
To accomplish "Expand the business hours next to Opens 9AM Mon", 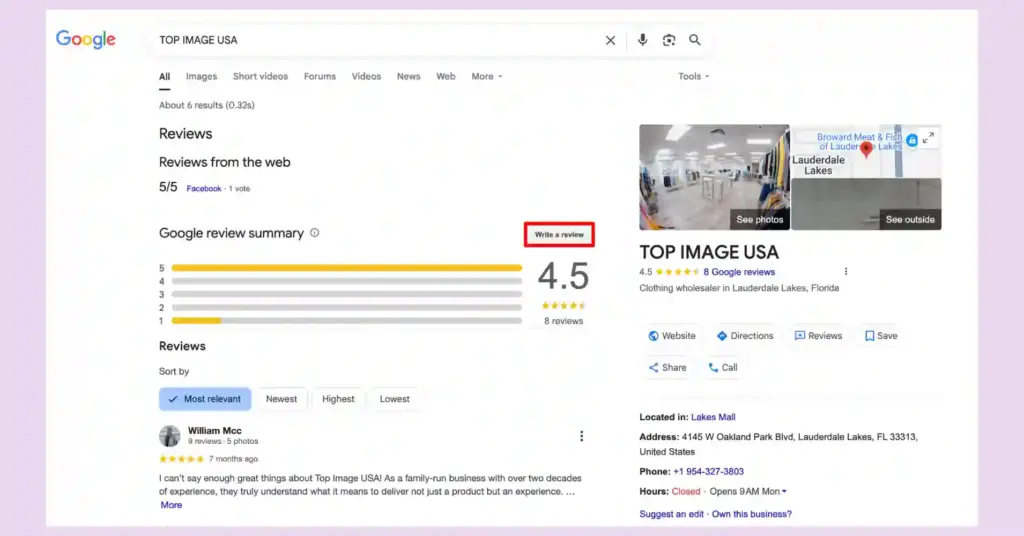I will coord(784,492).
